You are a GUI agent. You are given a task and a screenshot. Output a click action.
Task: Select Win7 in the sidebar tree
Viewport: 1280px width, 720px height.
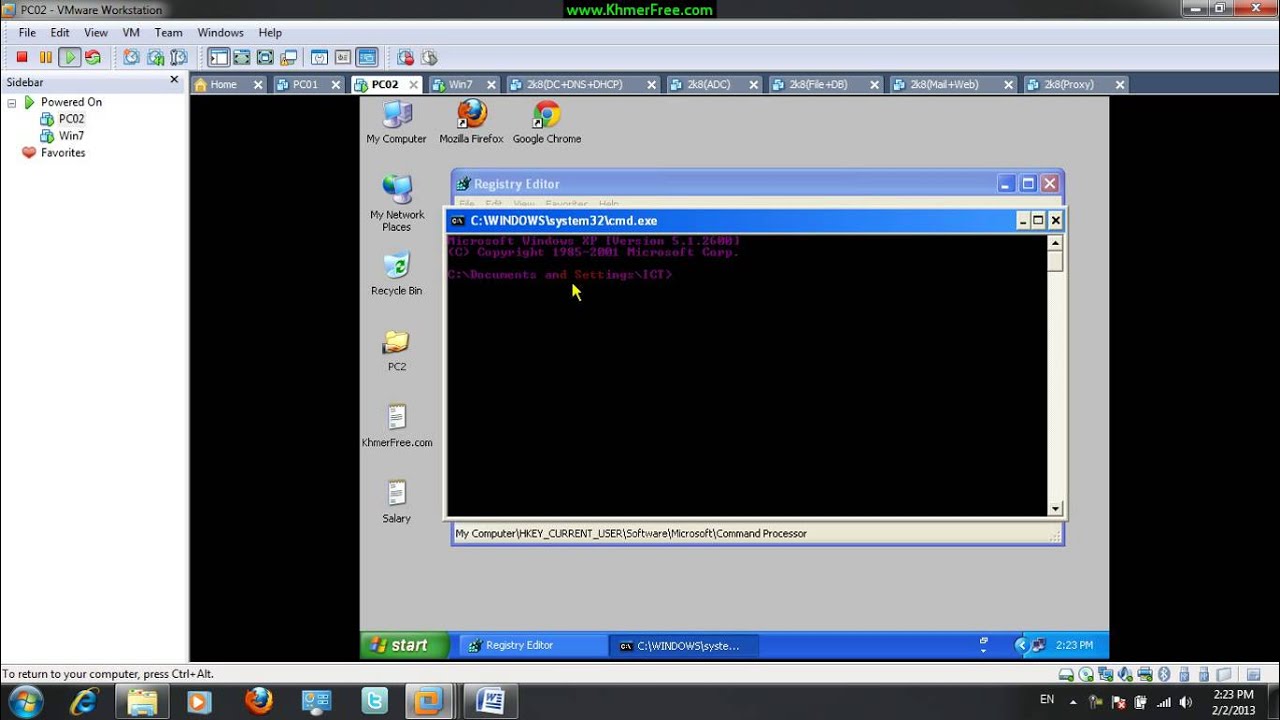71,136
